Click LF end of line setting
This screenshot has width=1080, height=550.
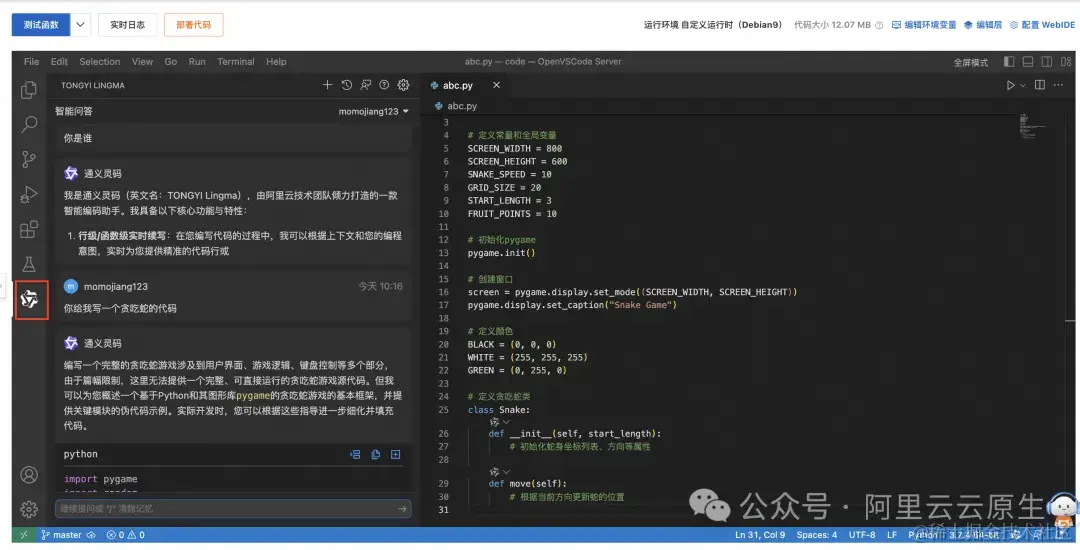[x=892, y=535]
